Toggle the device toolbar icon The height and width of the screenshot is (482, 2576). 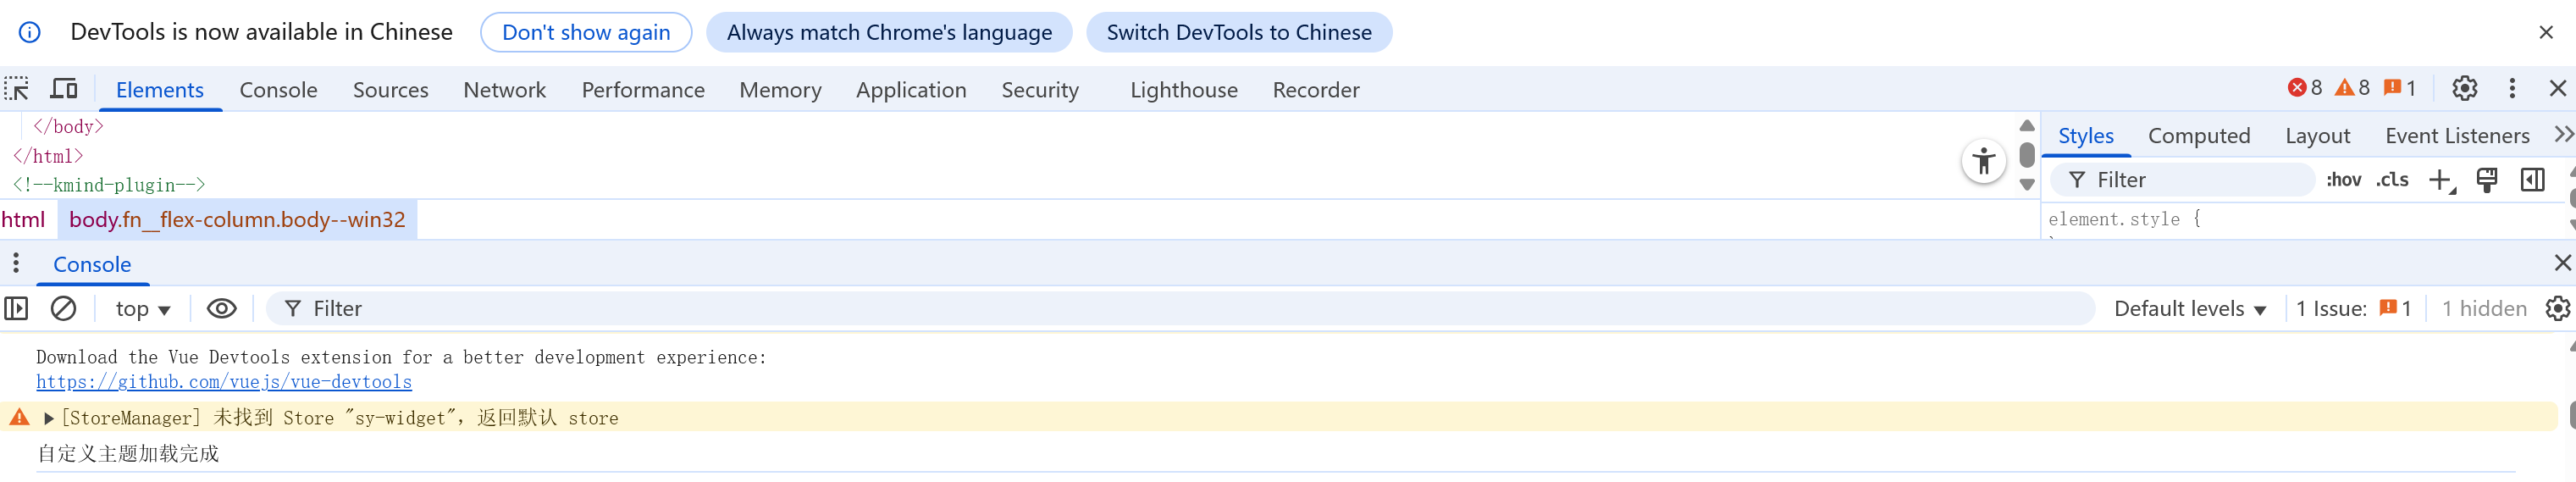(x=64, y=89)
